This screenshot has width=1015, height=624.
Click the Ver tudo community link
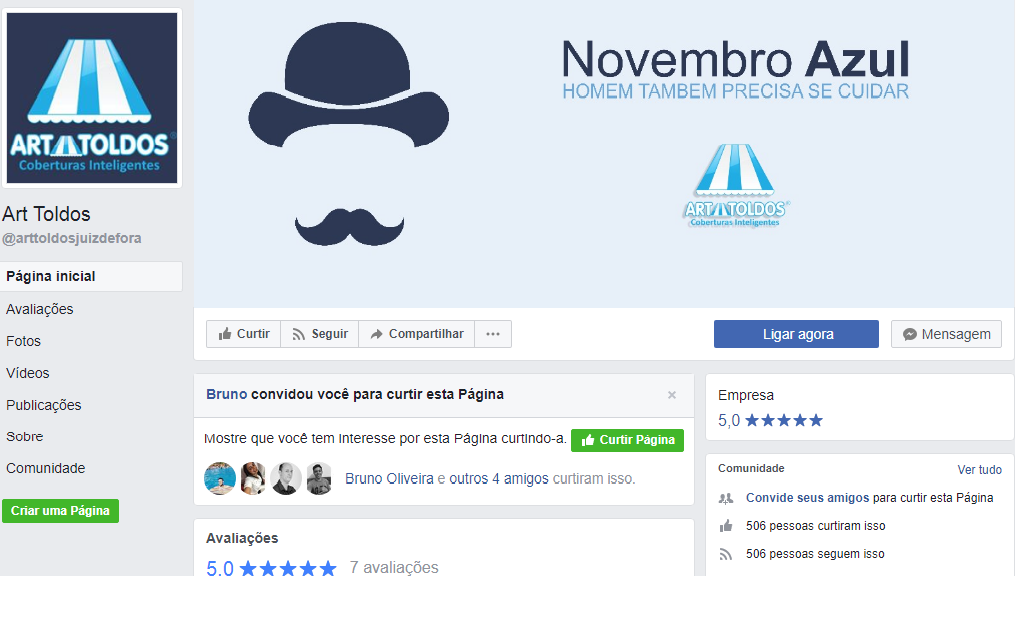(x=979, y=470)
